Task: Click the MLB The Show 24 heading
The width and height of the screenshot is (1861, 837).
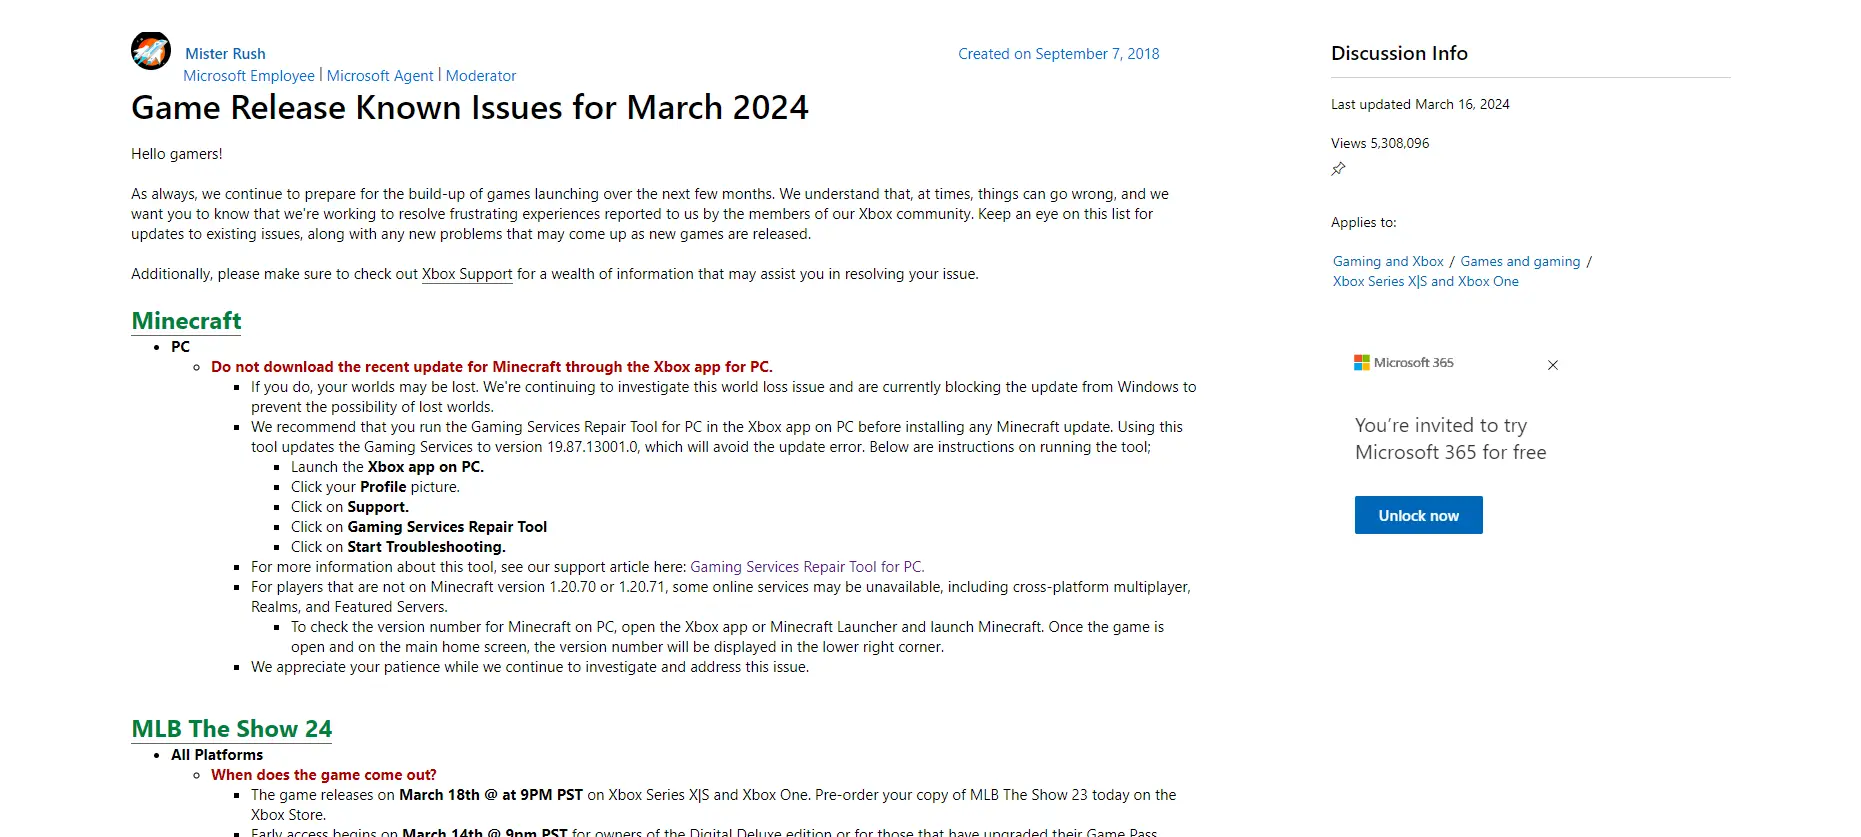Action: (232, 729)
